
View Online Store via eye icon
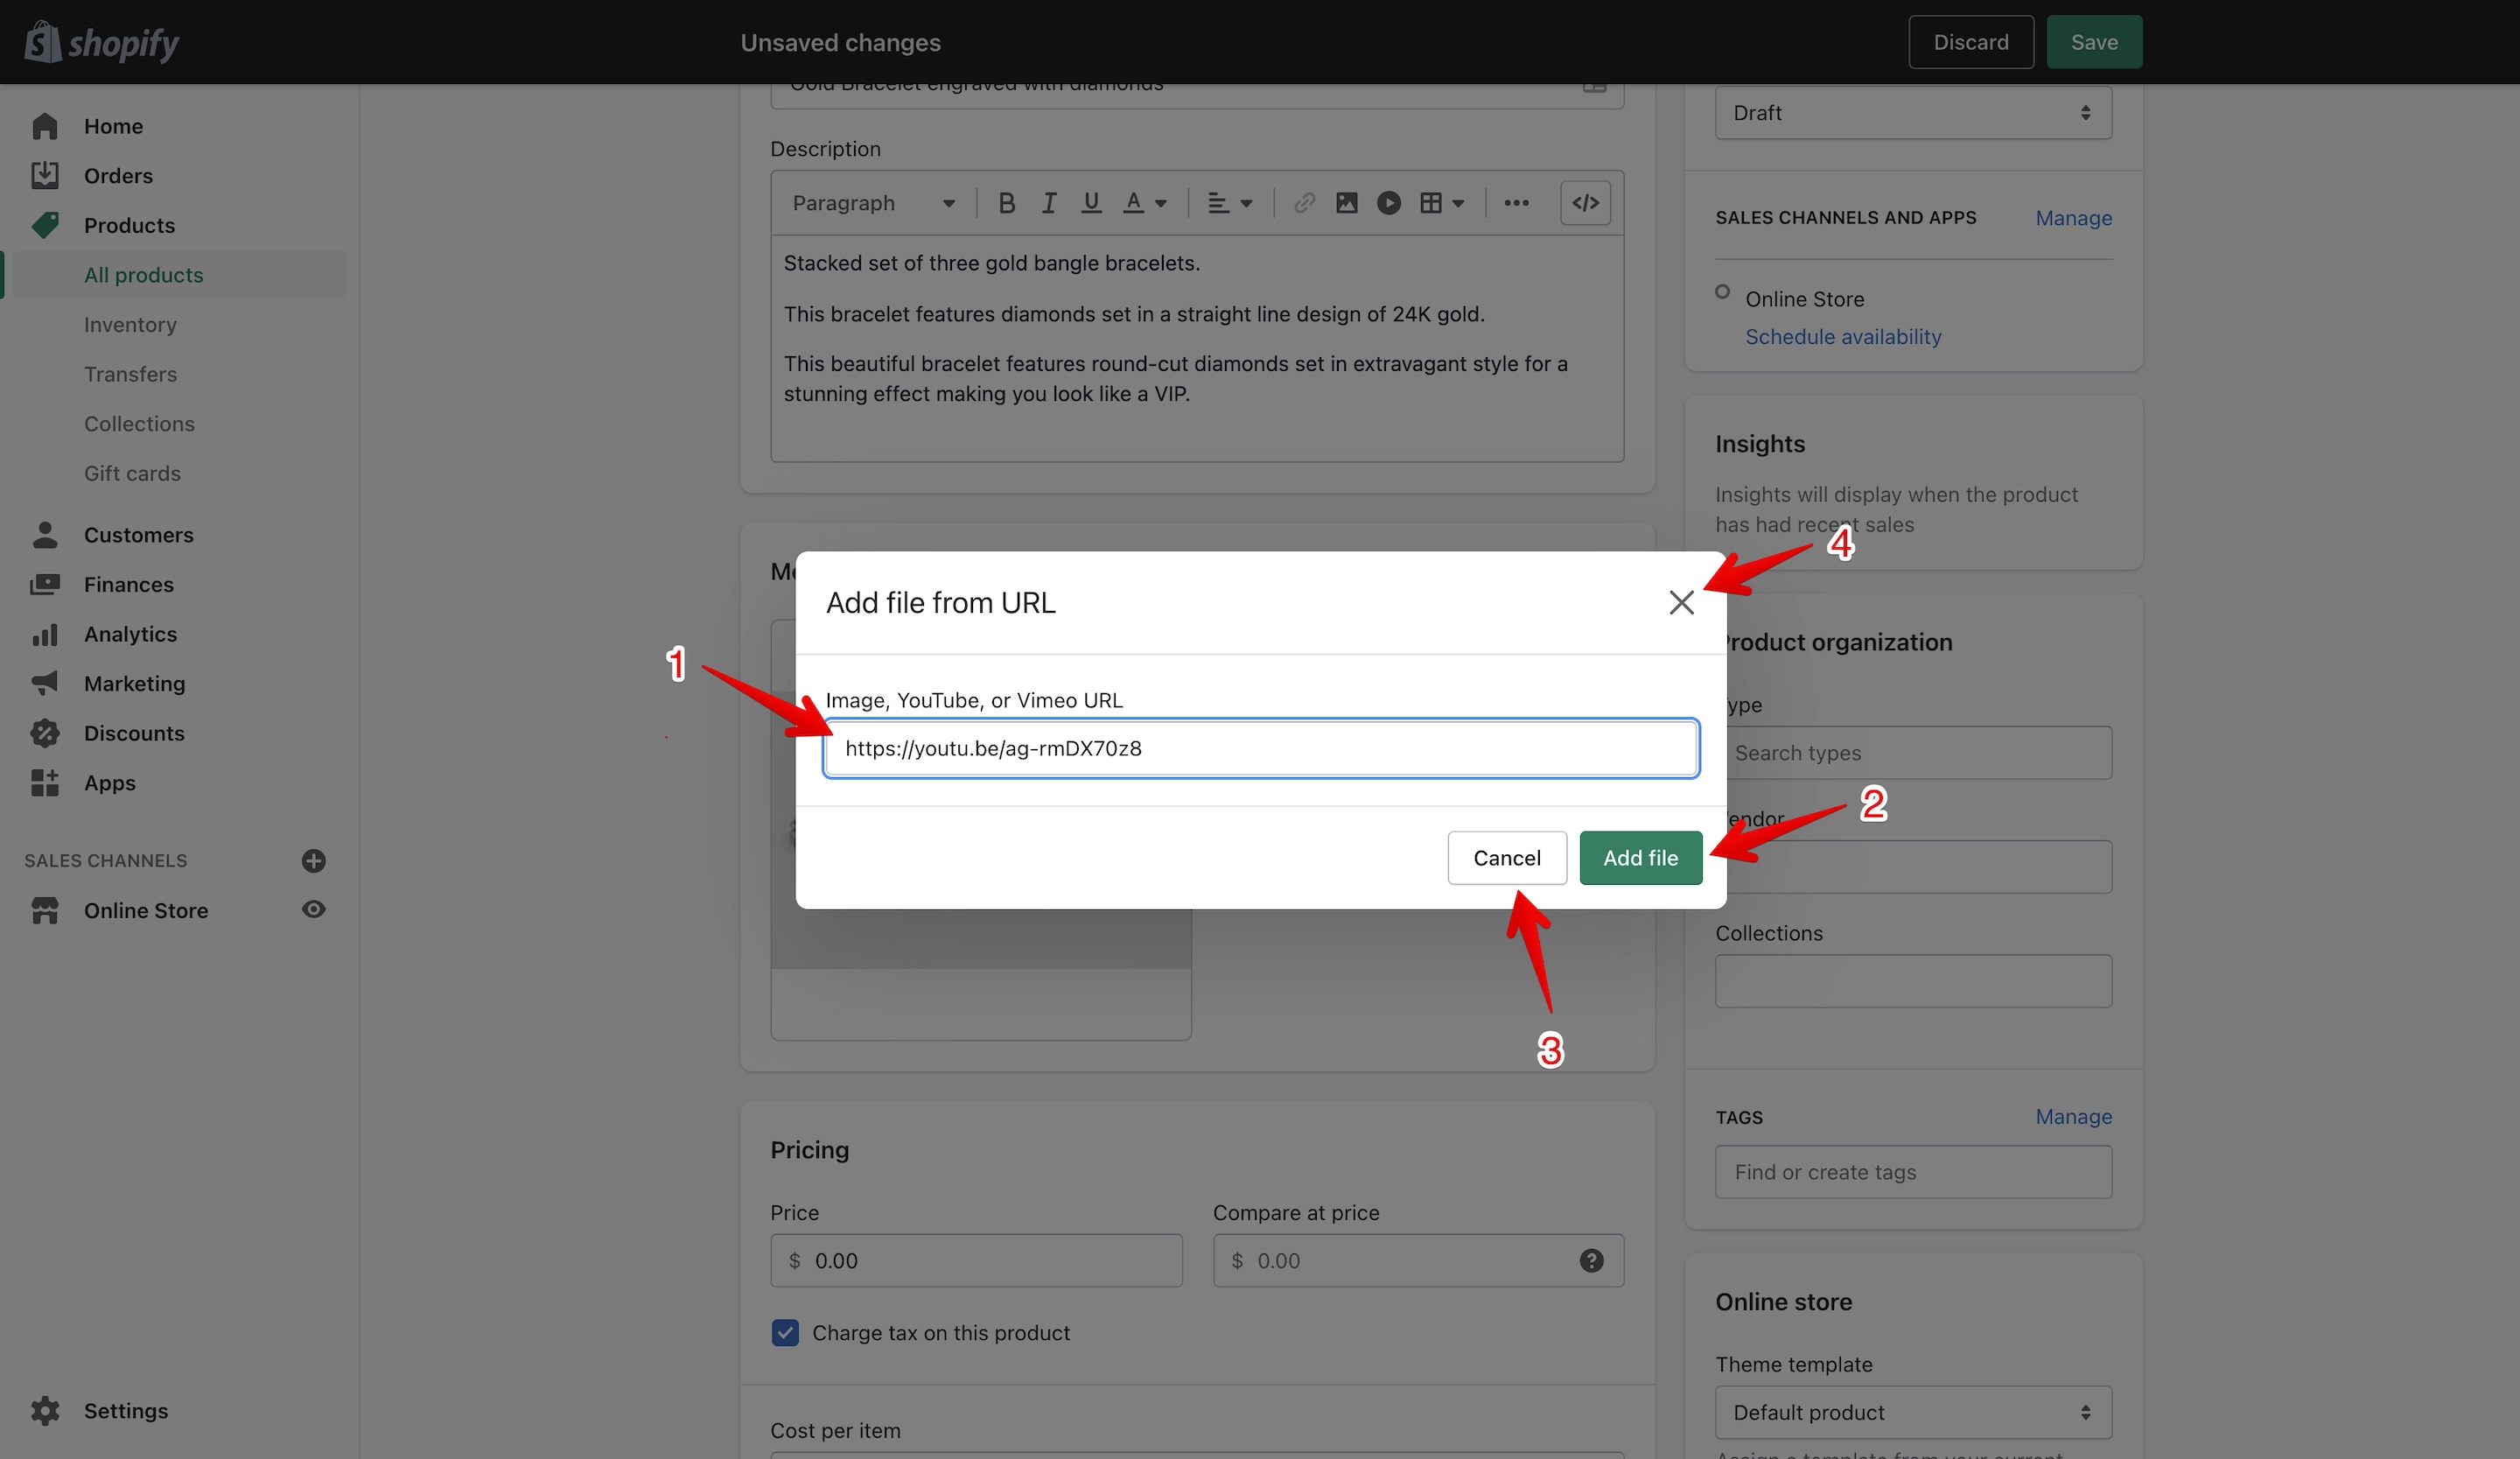coord(313,910)
